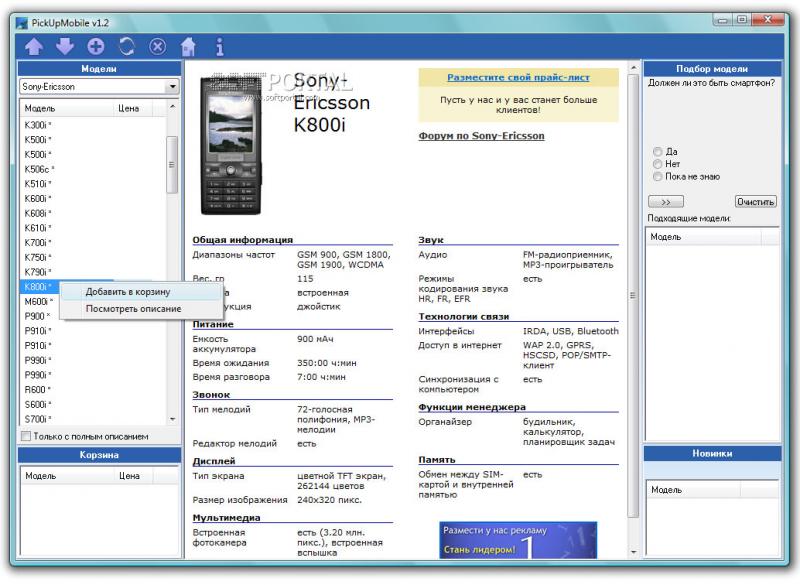Select the 'Нет' radio button
Image resolution: width=800 pixels, height=585 pixels.
click(x=658, y=164)
